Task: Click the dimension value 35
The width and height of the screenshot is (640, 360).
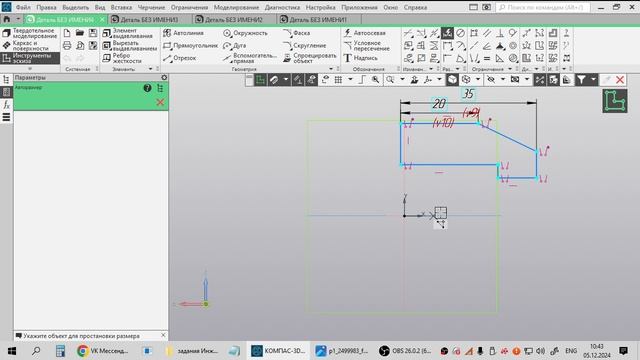Action: point(468,94)
